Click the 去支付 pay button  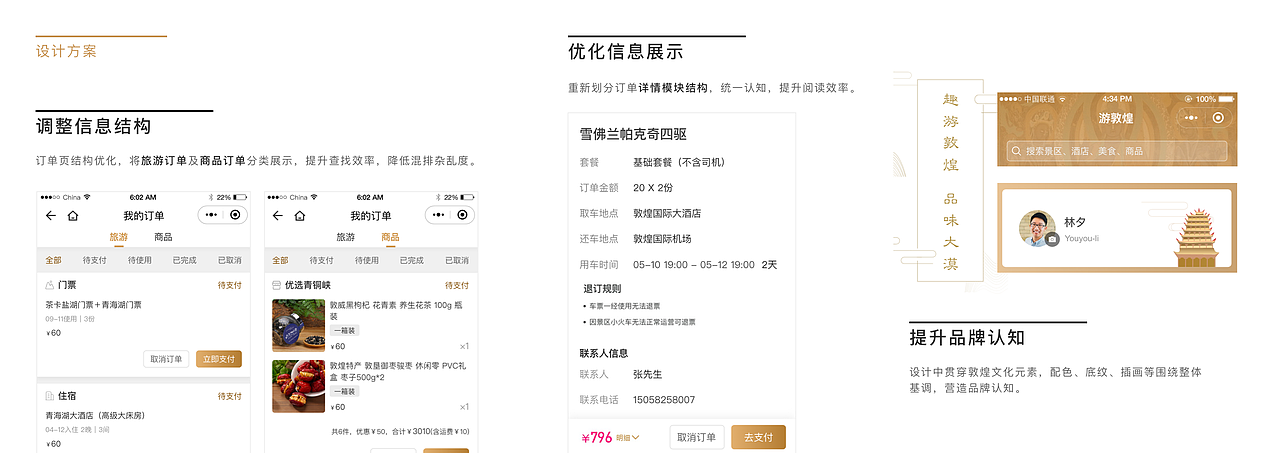[759, 437]
